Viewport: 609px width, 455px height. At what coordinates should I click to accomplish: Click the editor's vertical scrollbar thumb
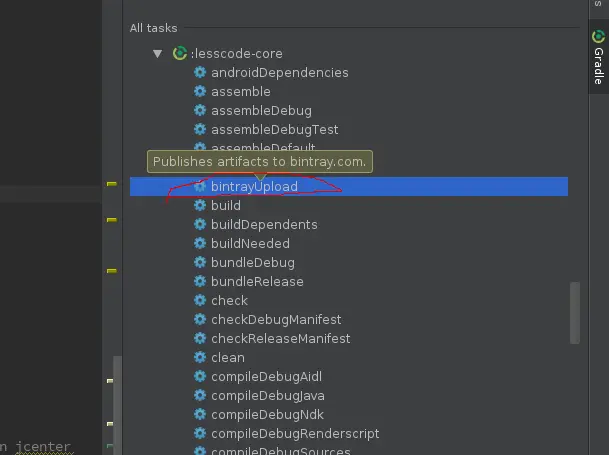coord(117,405)
